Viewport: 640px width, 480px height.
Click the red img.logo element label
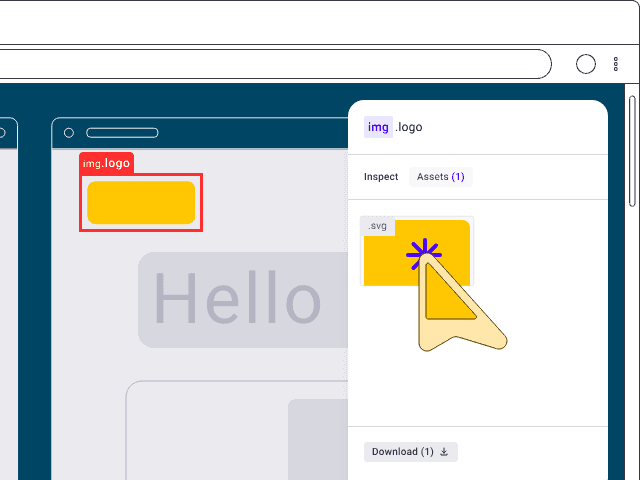[107, 163]
